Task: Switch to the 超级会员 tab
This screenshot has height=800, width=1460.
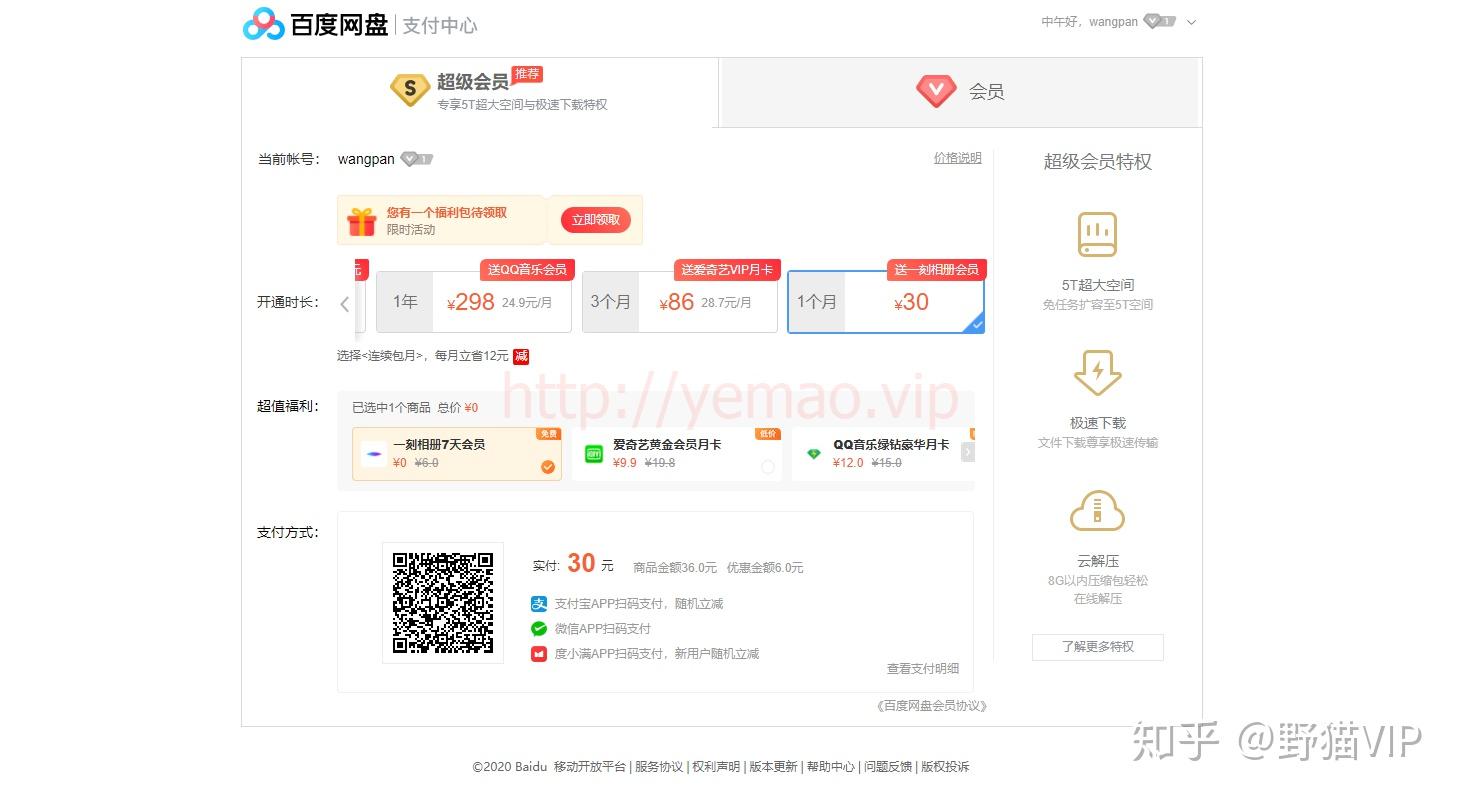Action: coord(480,92)
